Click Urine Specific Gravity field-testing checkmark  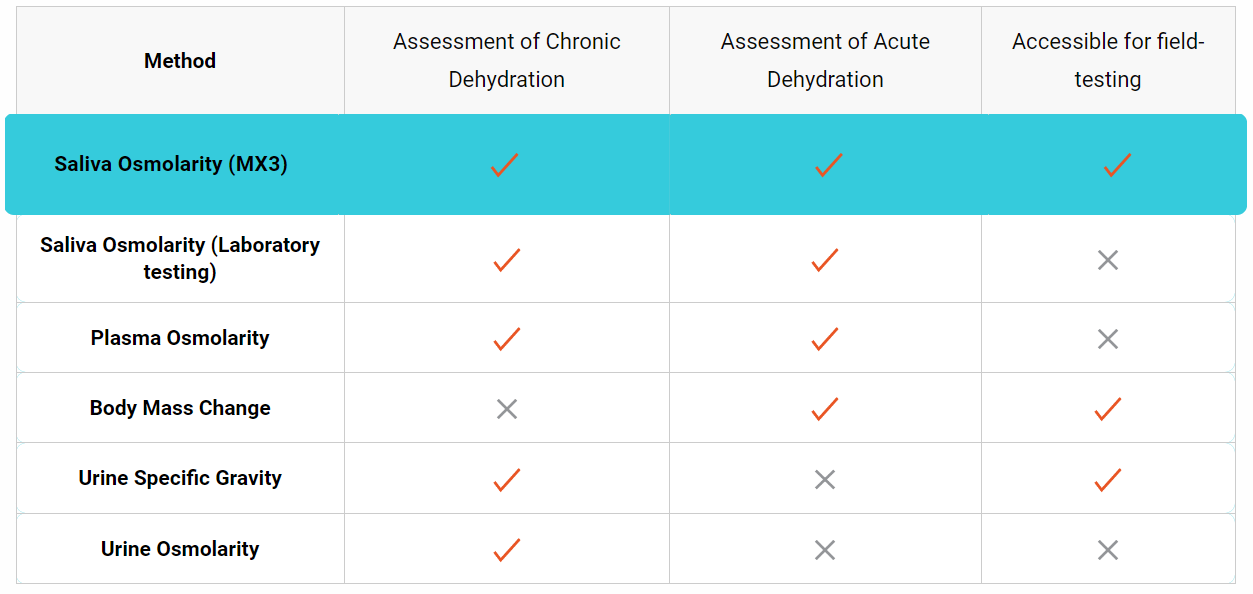click(1107, 480)
